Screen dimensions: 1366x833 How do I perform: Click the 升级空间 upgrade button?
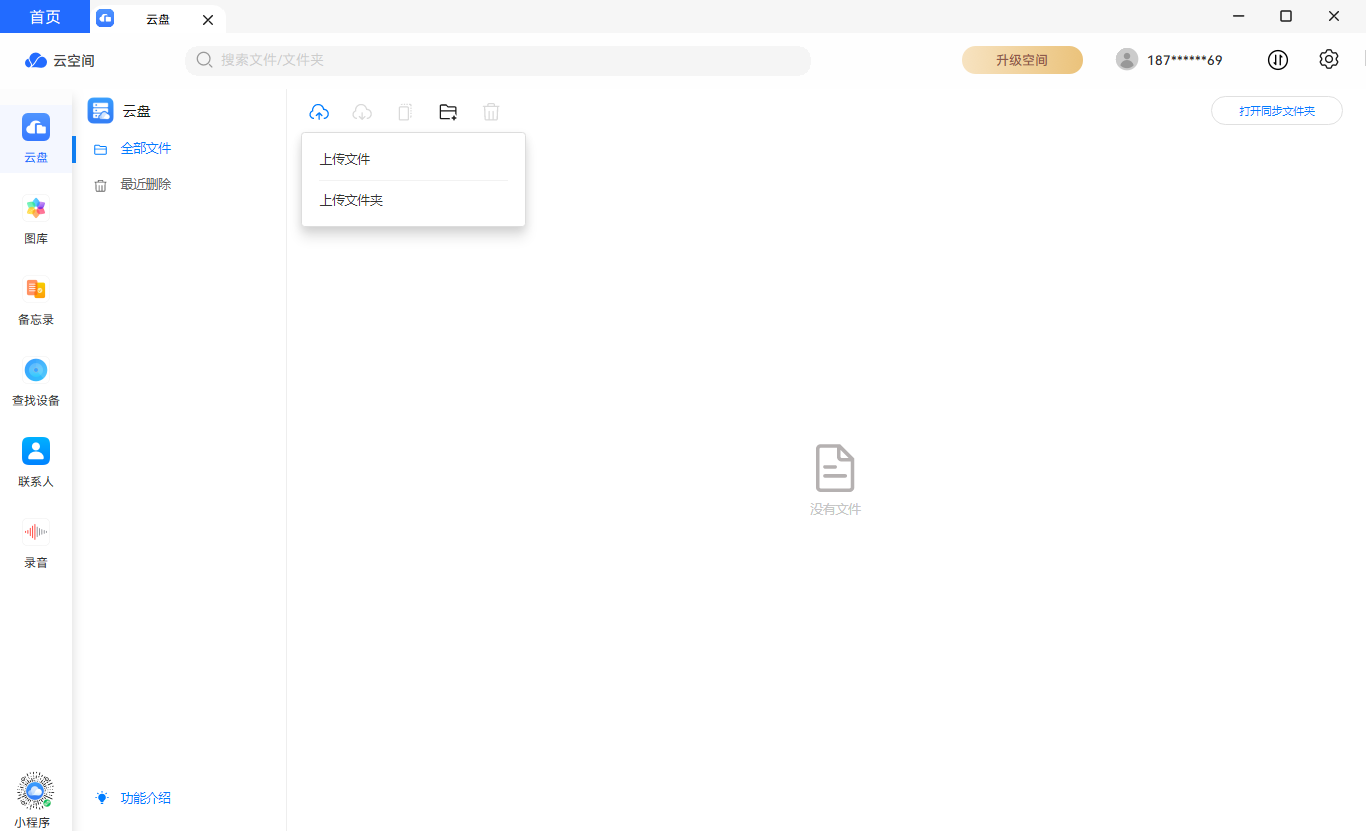pyautogui.click(x=1022, y=60)
